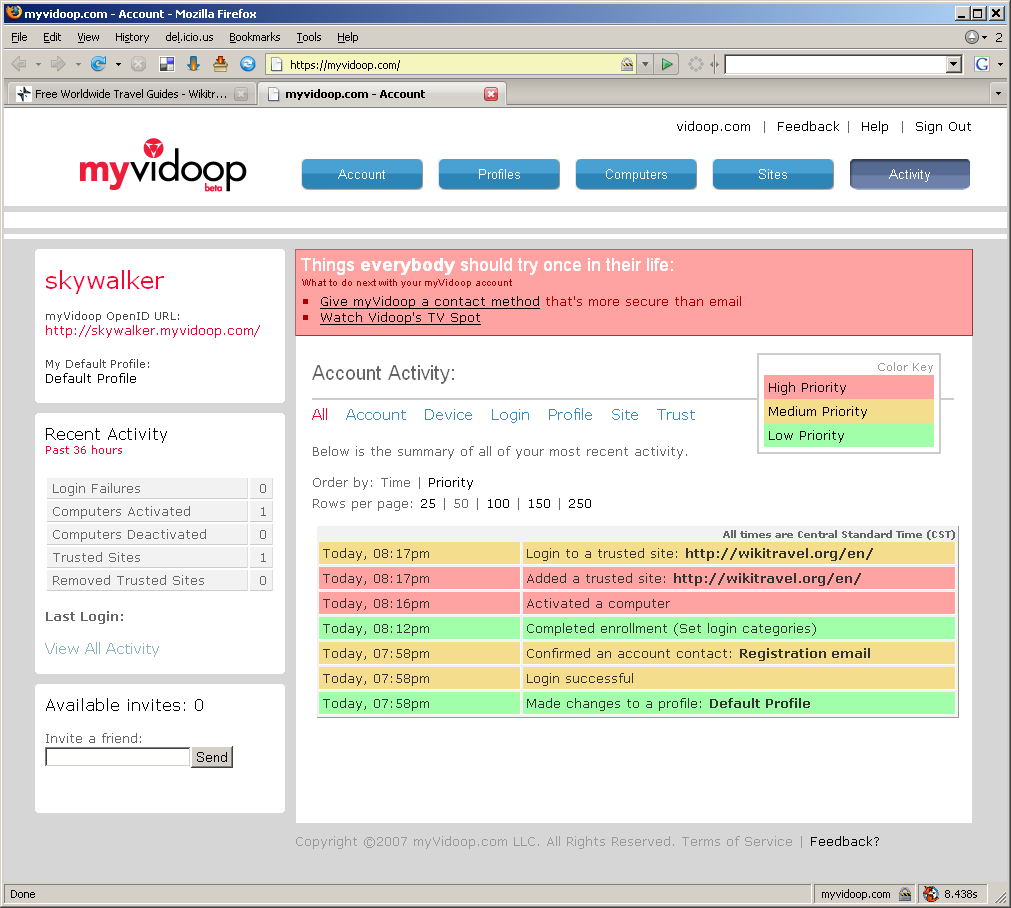Open the toolbar search box dropdown

pyautogui.click(x=954, y=64)
